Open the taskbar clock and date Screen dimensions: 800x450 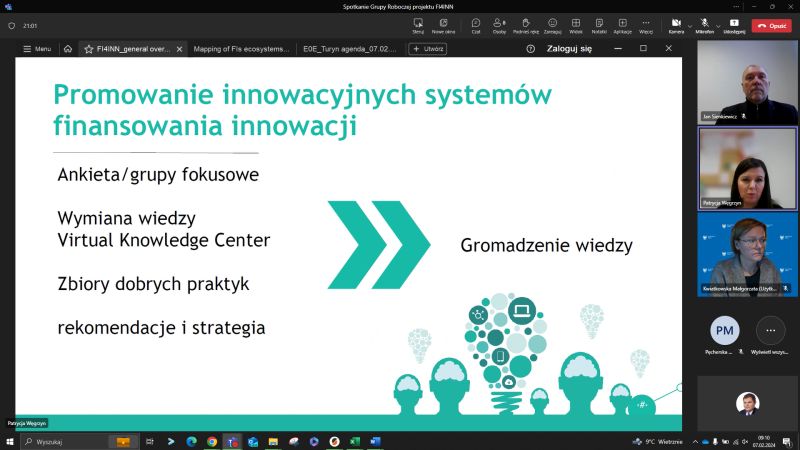click(x=764, y=442)
